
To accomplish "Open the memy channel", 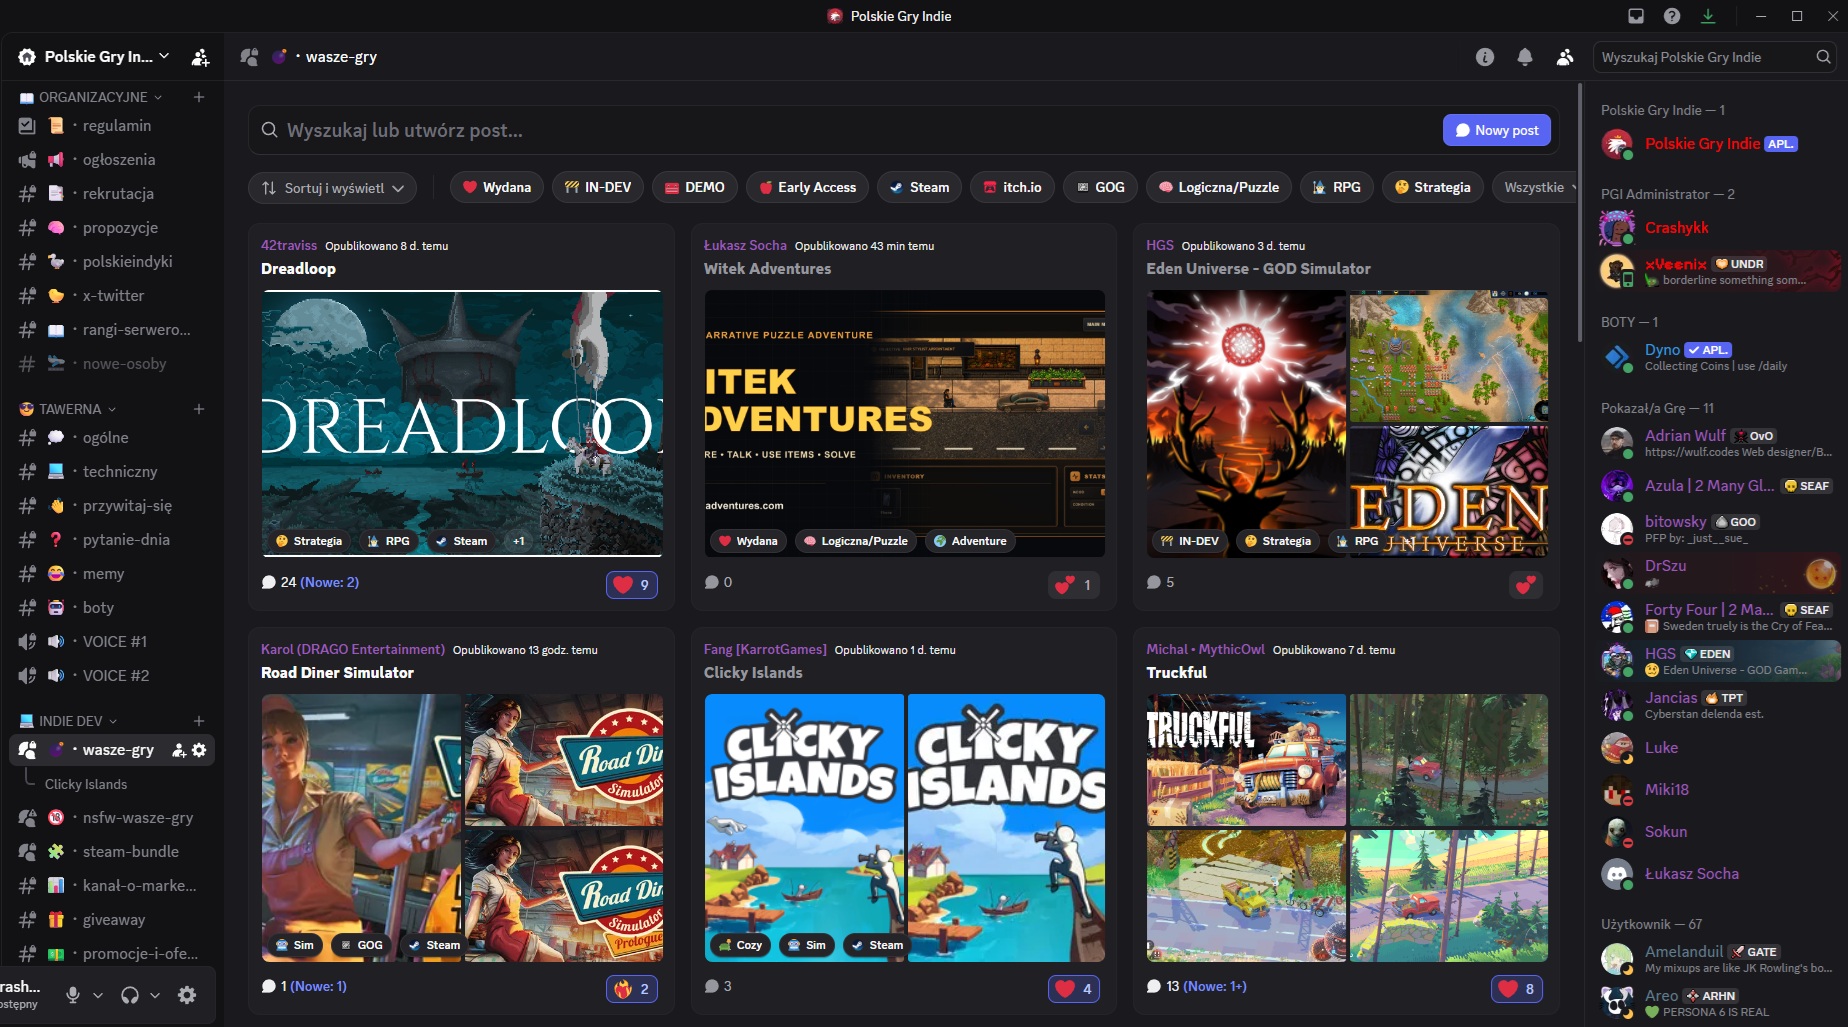I will coord(112,574).
